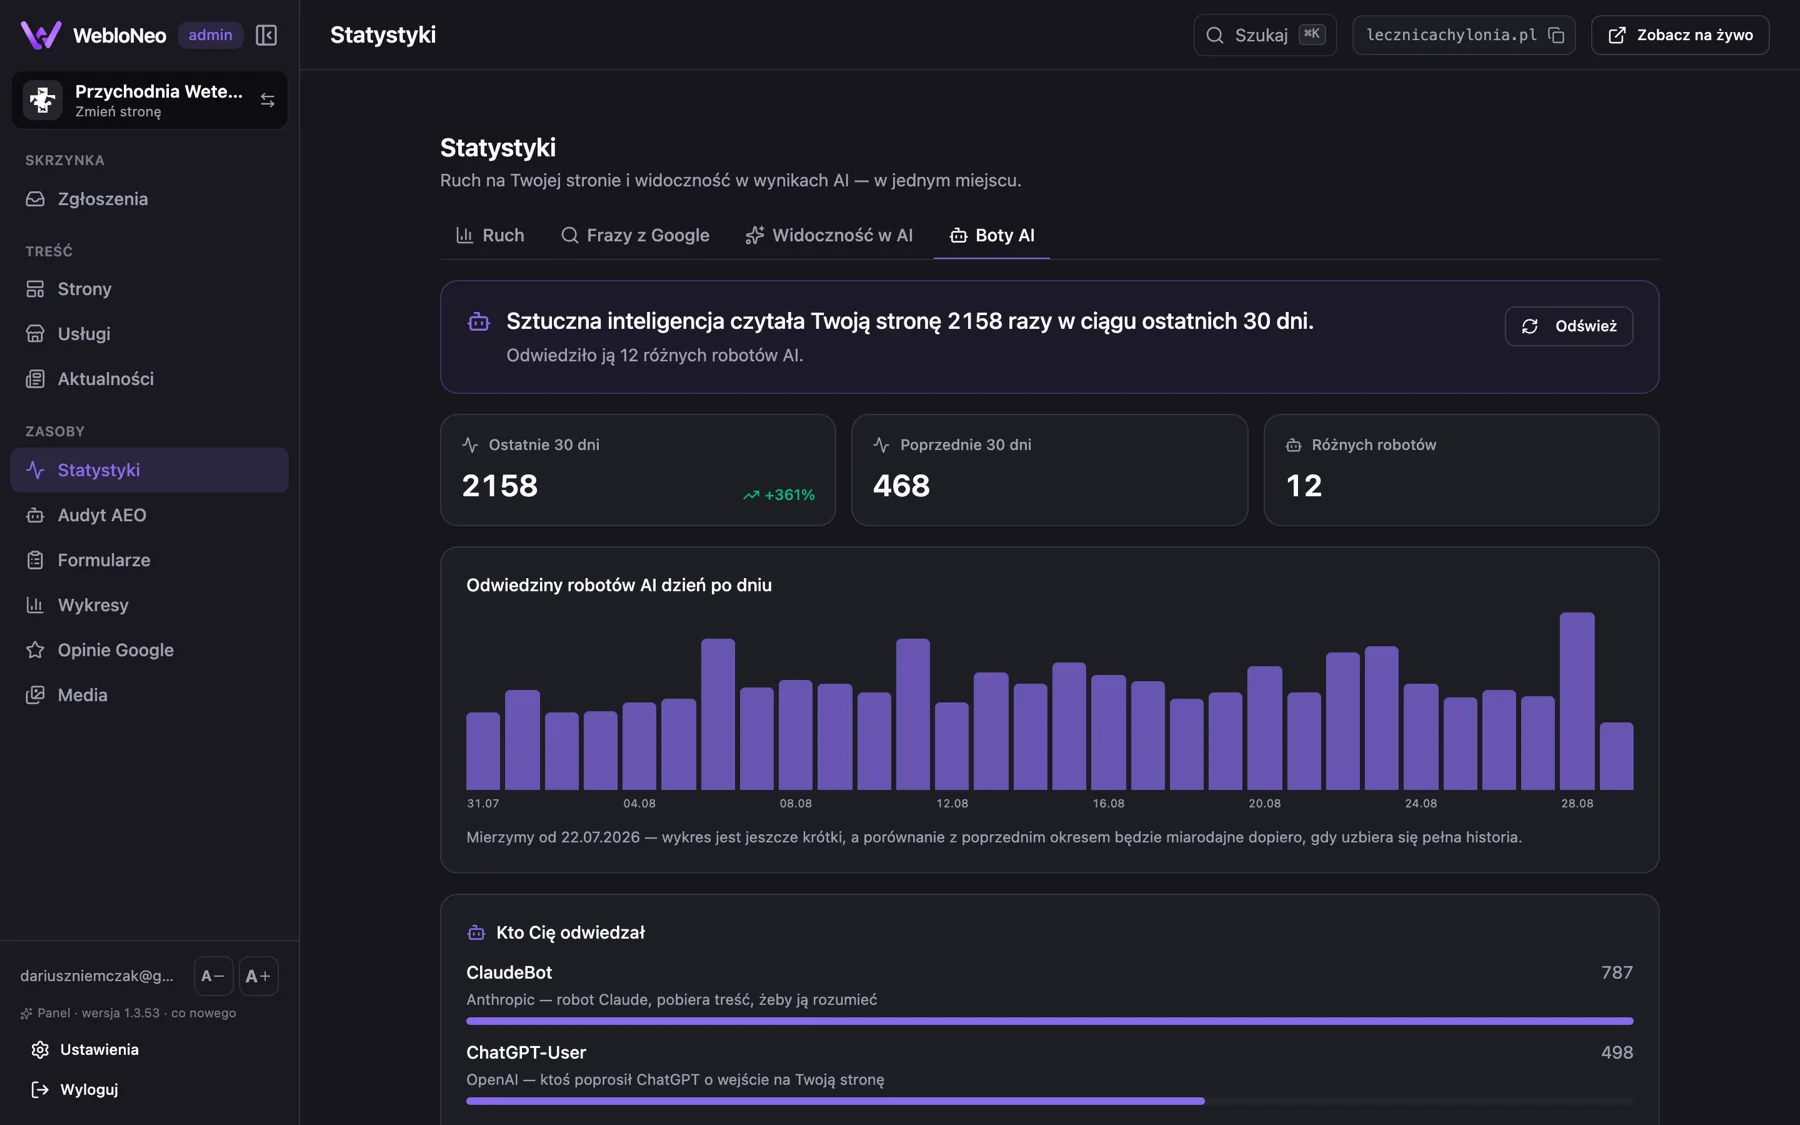The width and height of the screenshot is (1800, 1125).
Task: Switch to the Widoczność w AI tab
Action: 829,235
